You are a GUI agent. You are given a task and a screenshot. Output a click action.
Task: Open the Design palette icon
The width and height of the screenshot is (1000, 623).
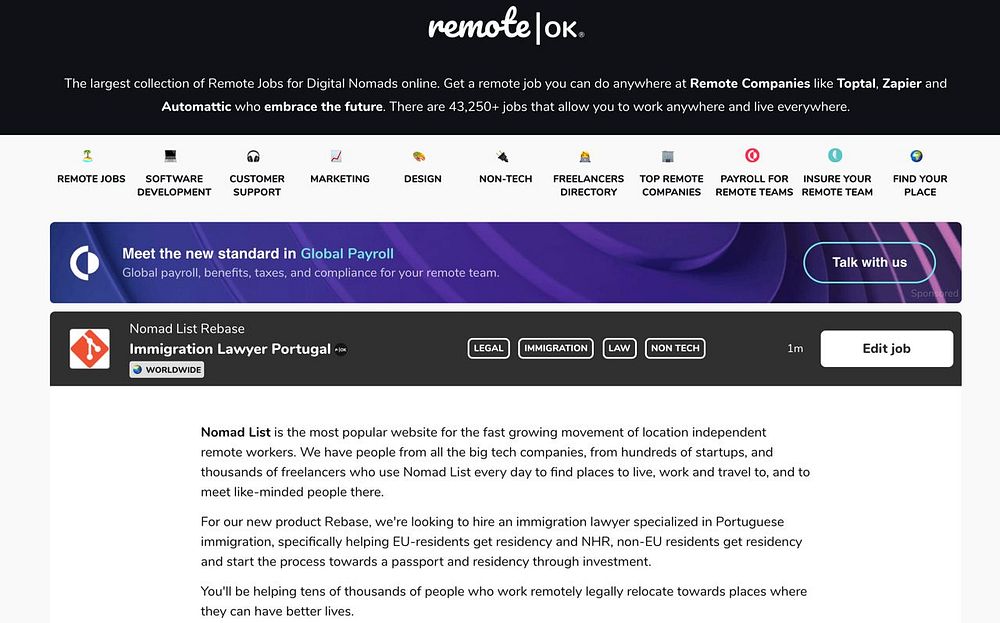tap(420, 156)
